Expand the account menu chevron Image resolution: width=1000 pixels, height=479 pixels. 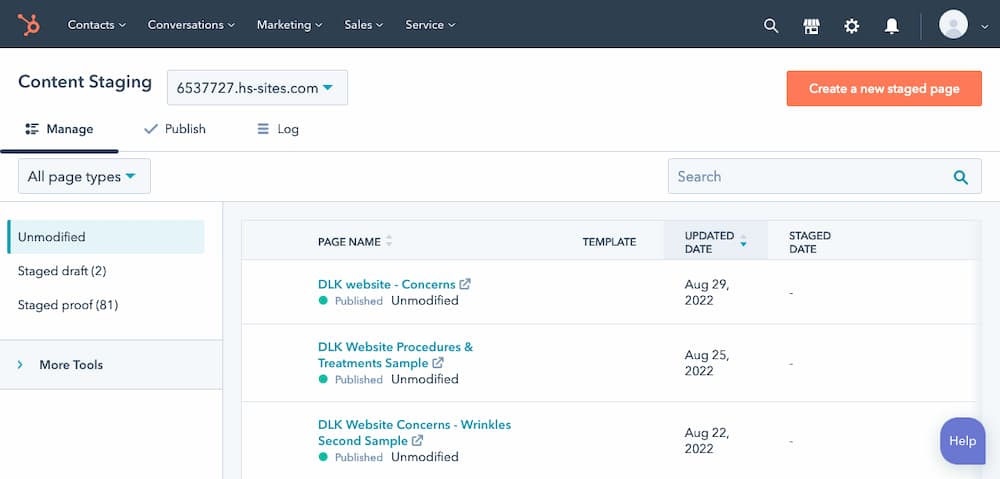(984, 26)
